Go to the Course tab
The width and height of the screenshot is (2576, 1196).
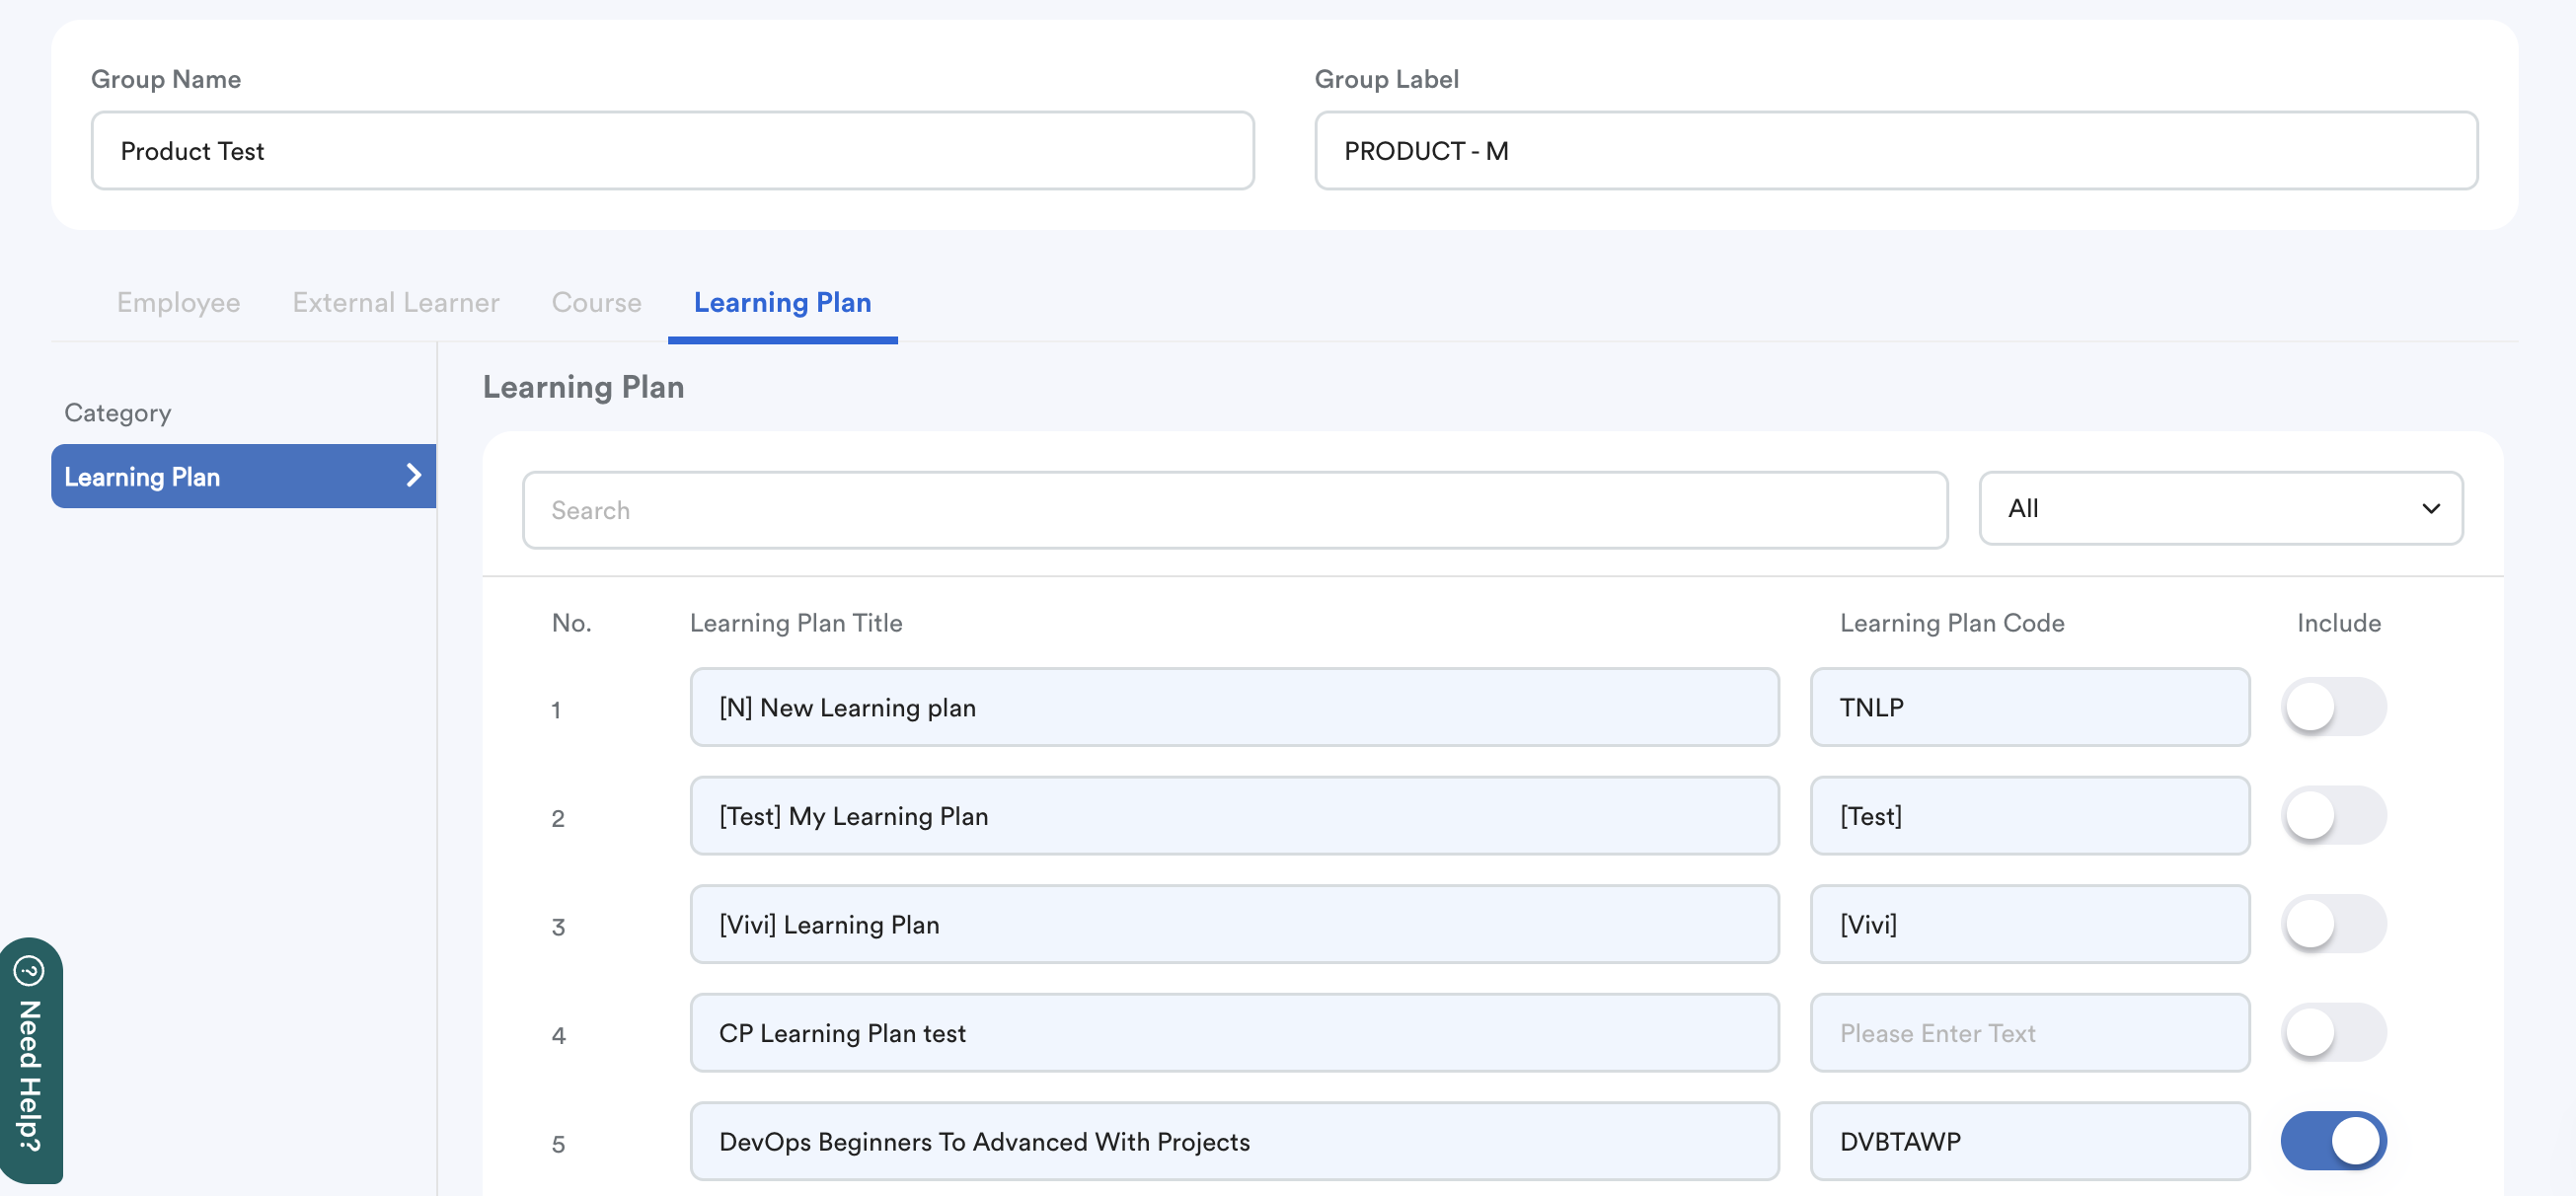596,302
